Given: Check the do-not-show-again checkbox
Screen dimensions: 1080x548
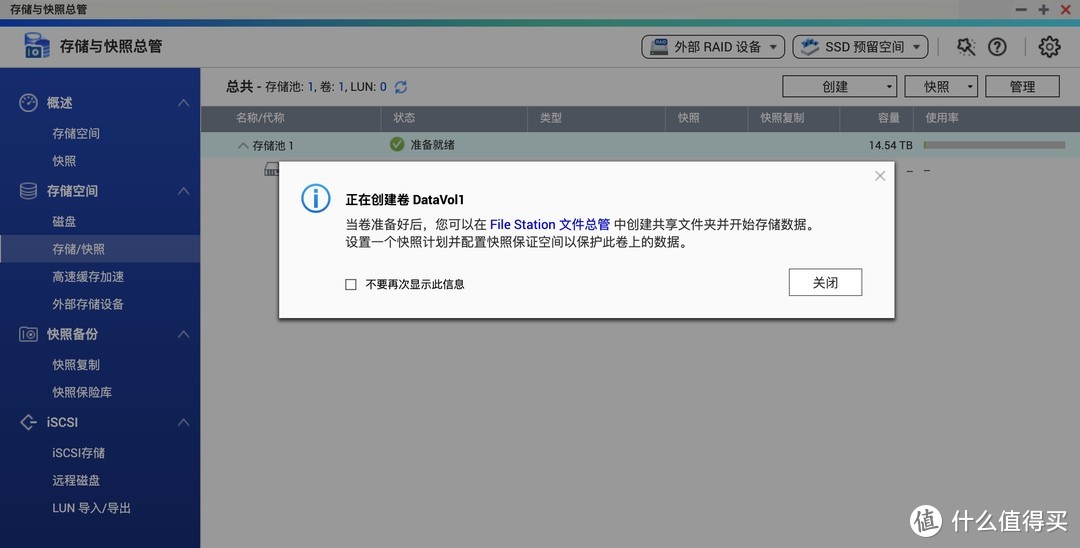Looking at the screenshot, I should click(351, 284).
